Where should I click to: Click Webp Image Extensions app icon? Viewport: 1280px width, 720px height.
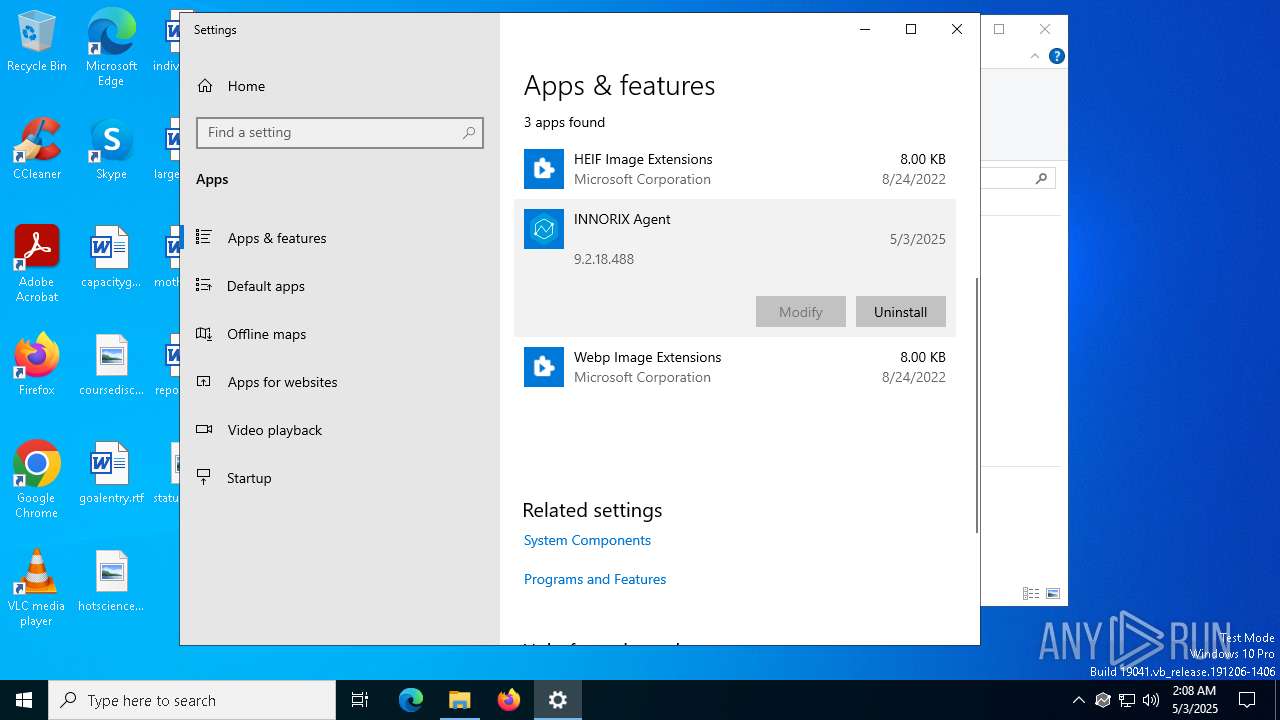(544, 367)
